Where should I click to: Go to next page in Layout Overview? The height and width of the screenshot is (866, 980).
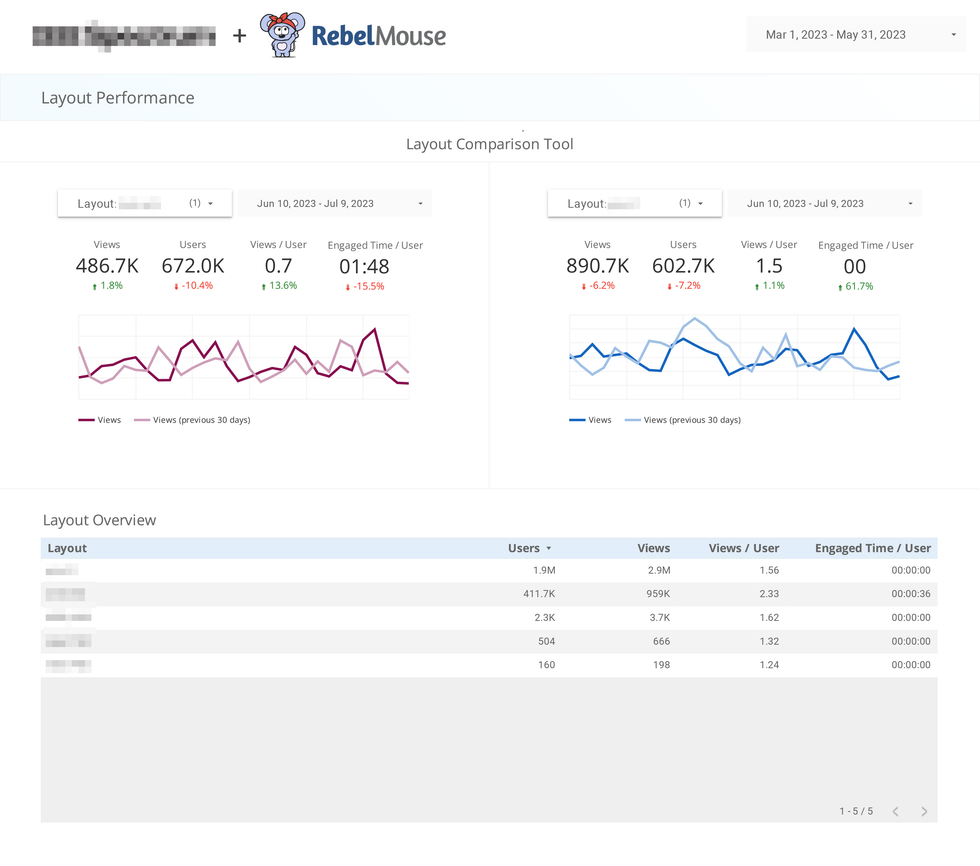point(922,811)
